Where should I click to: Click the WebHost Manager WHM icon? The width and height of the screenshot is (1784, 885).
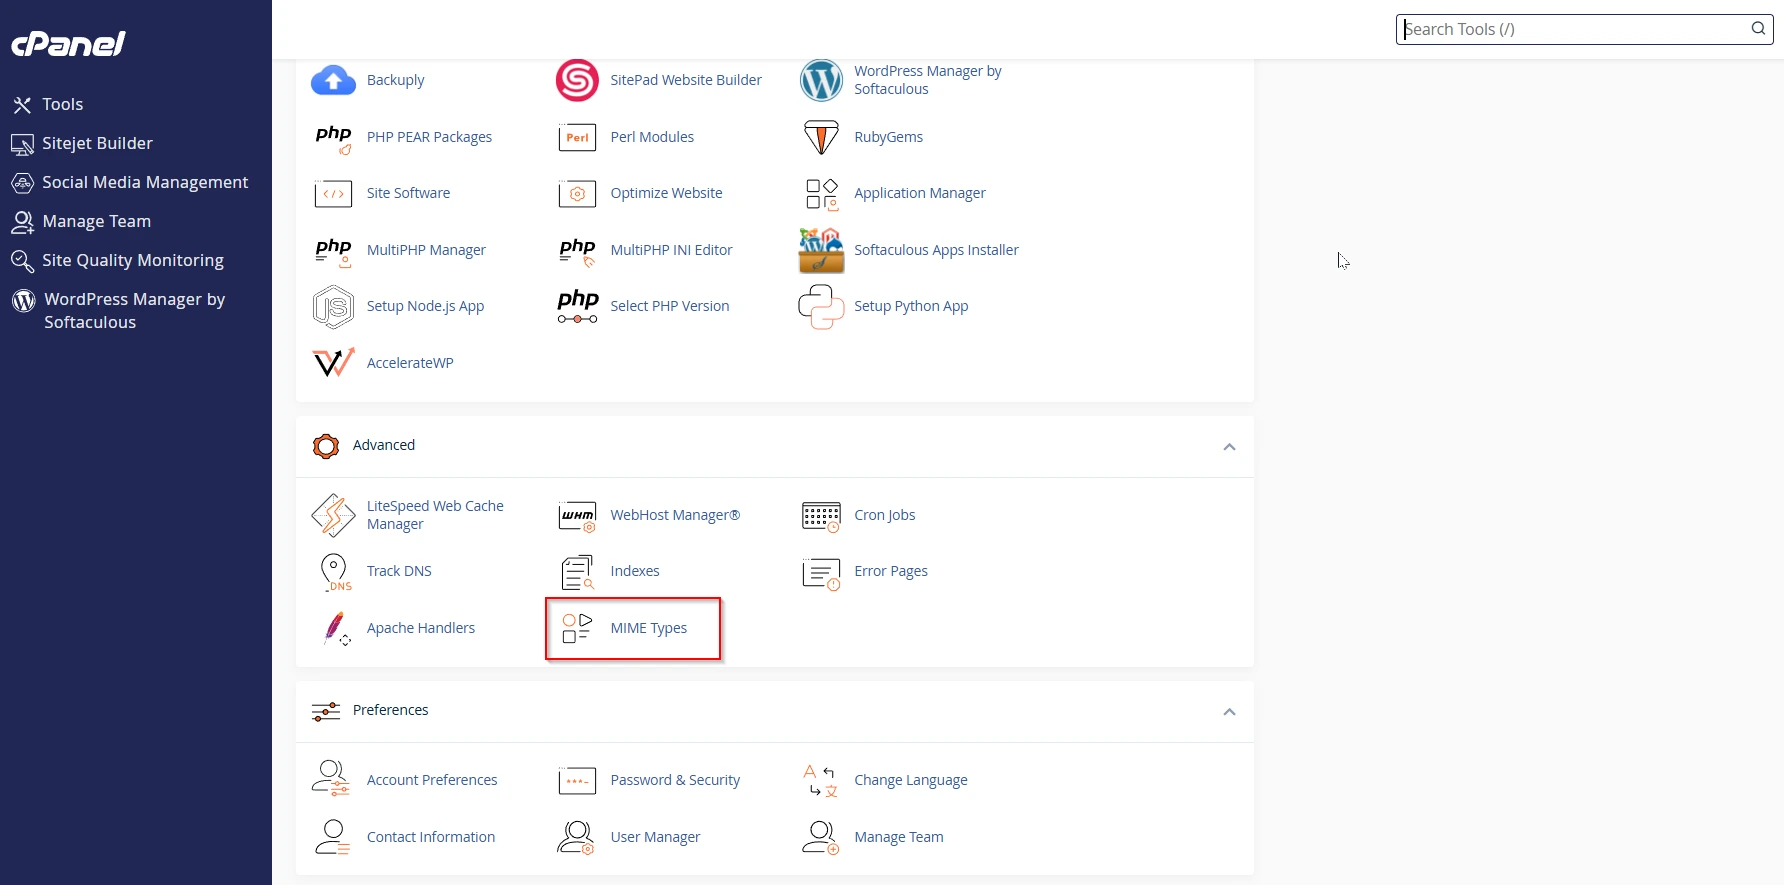tap(577, 515)
